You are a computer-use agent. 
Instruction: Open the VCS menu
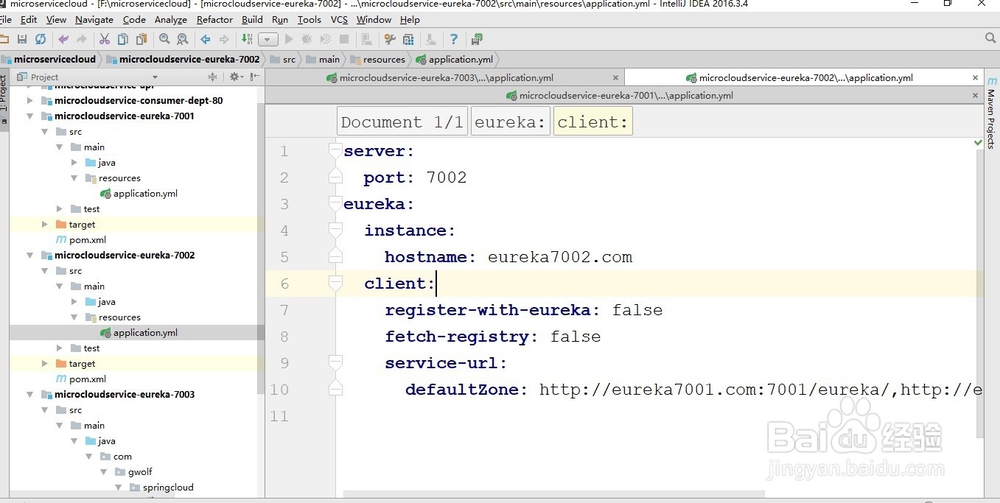pos(339,20)
